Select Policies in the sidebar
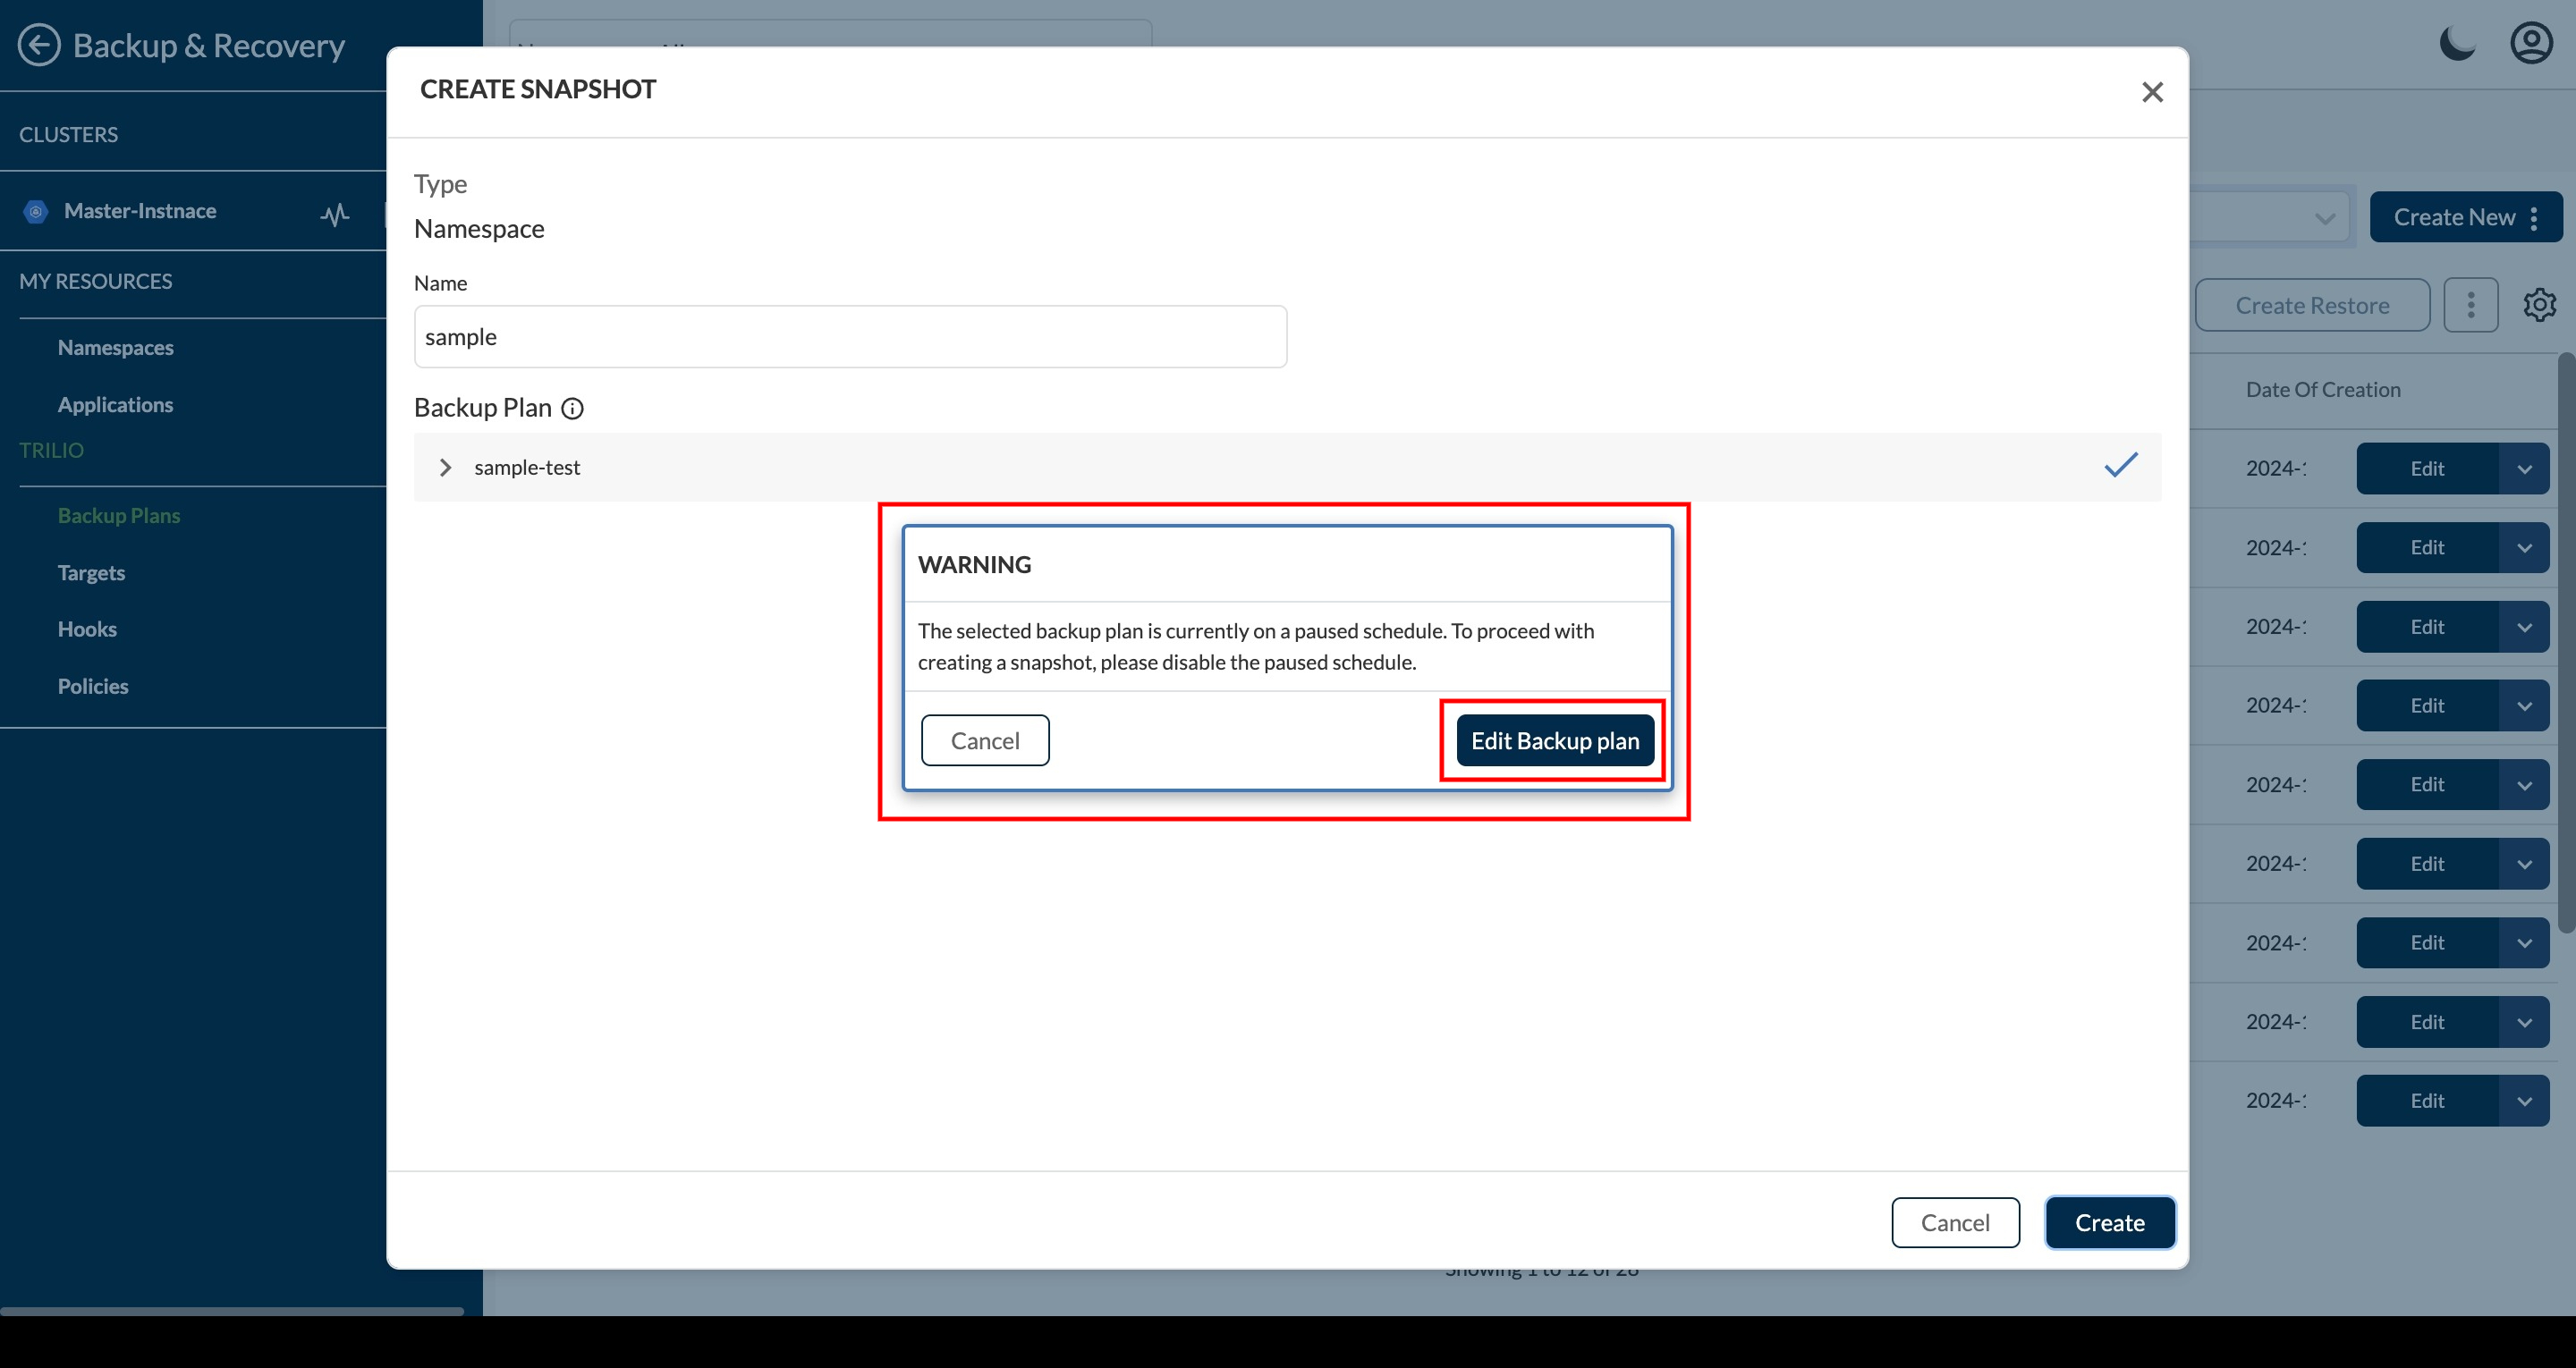The width and height of the screenshot is (2576, 1368). pyautogui.click(x=93, y=686)
